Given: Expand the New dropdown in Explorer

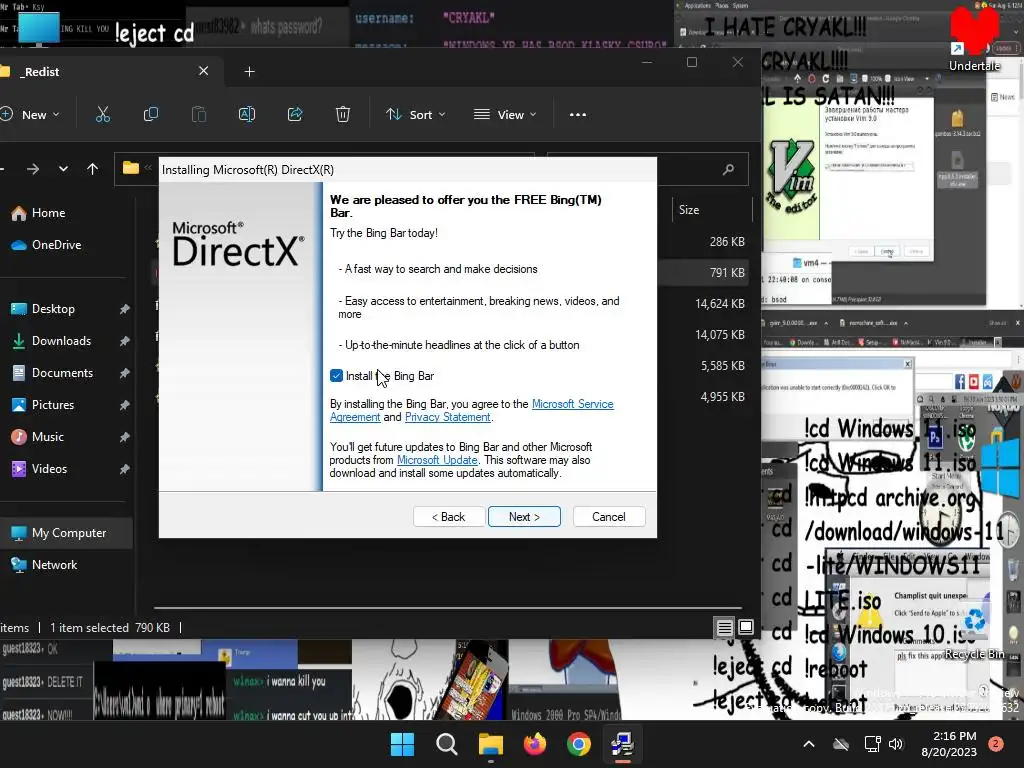Looking at the screenshot, I should (x=30, y=114).
